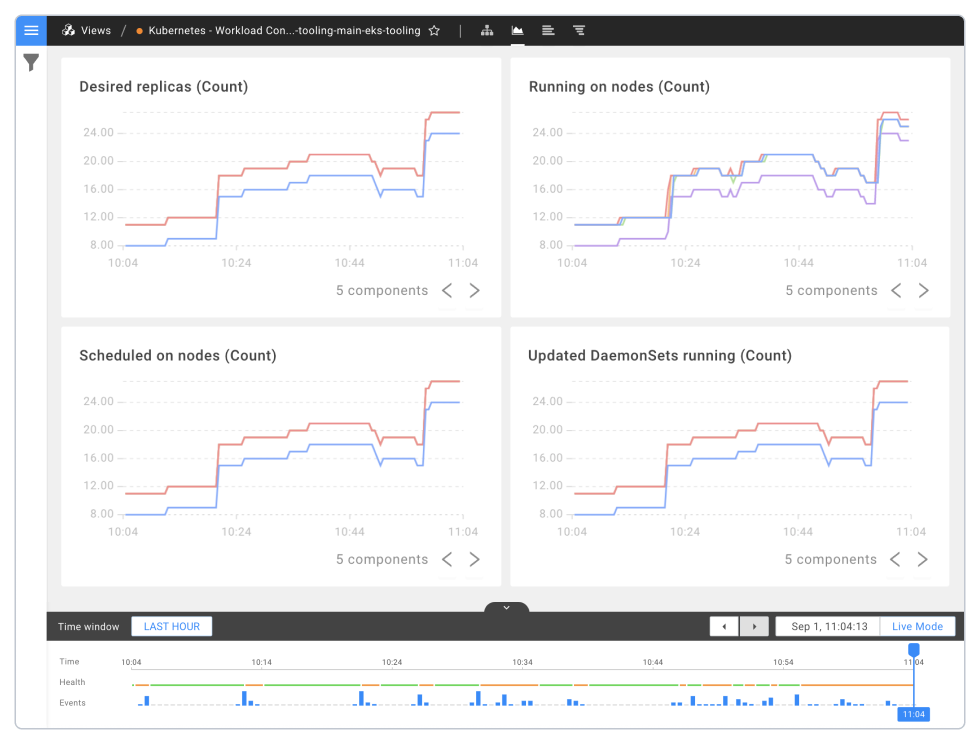The image size is (980, 744).
Task: Open the hamburger navigation menu
Action: (x=31, y=30)
